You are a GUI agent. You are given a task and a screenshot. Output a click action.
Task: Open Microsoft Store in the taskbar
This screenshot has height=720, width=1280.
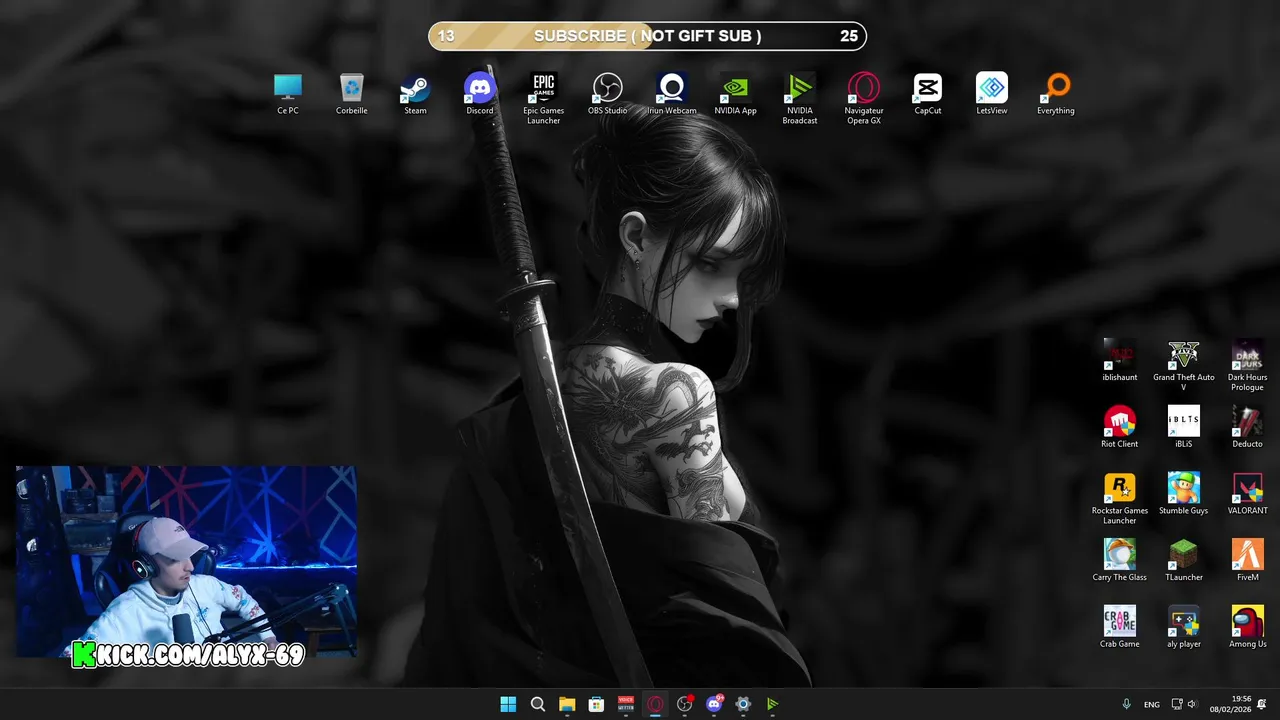tap(596, 704)
